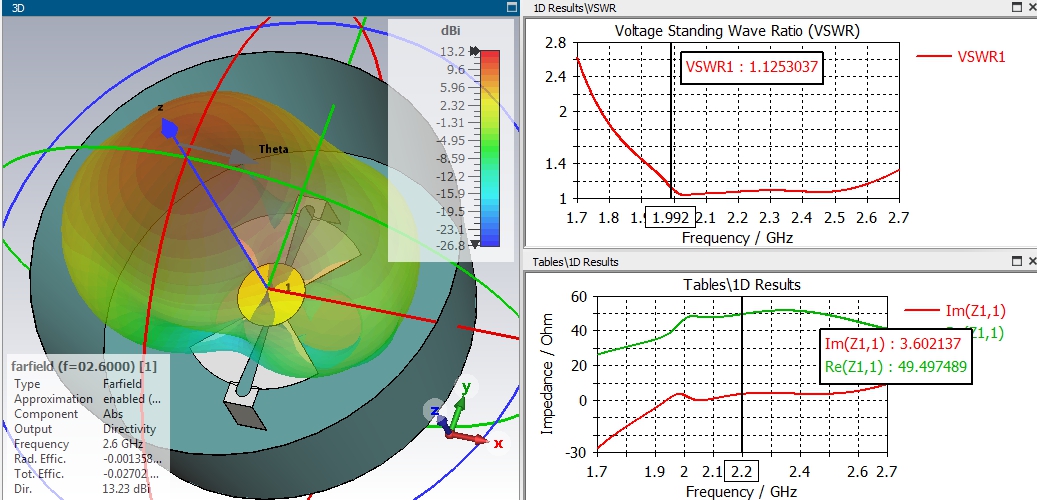The width and height of the screenshot is (1037, 500).
Task: Click the 1.992 marker frequency box
Action: point(672,217)
